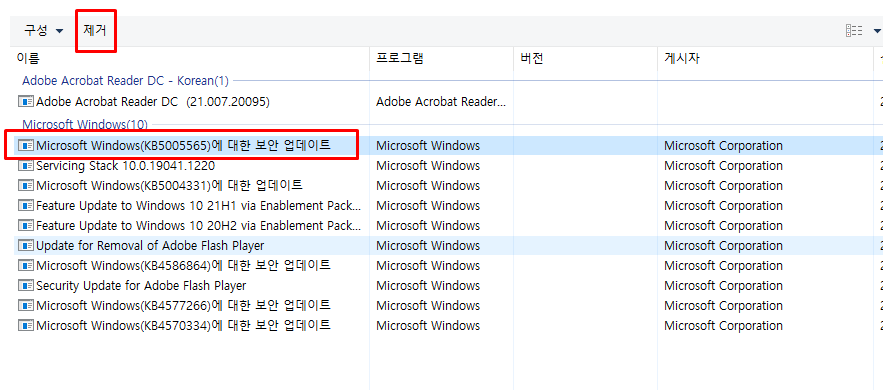
Task: Click icon of Windows 10 21H1 feature update
Action: pos(26,205)
